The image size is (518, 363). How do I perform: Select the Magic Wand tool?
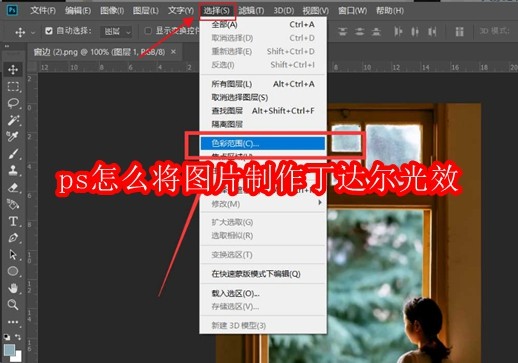pos(13,120)
